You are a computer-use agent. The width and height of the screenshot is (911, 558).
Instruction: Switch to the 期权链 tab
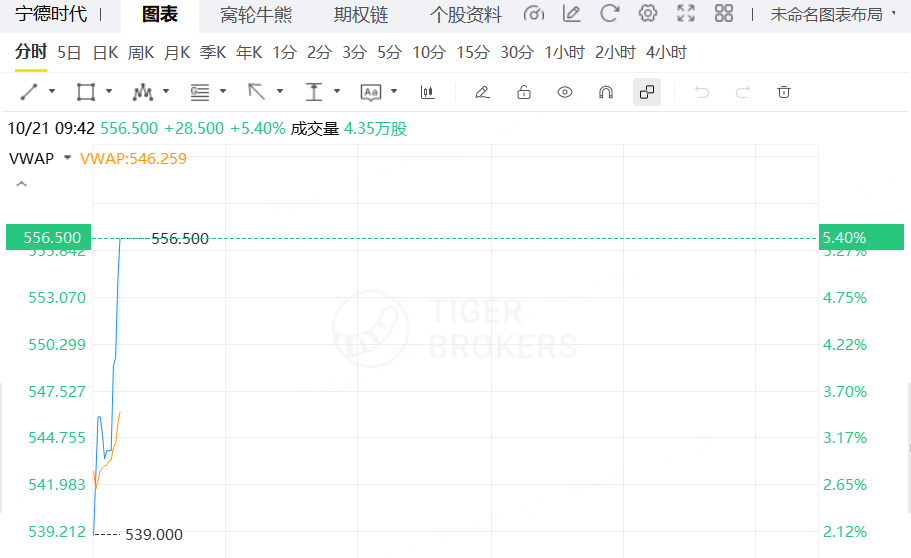(x=361, y=15)
